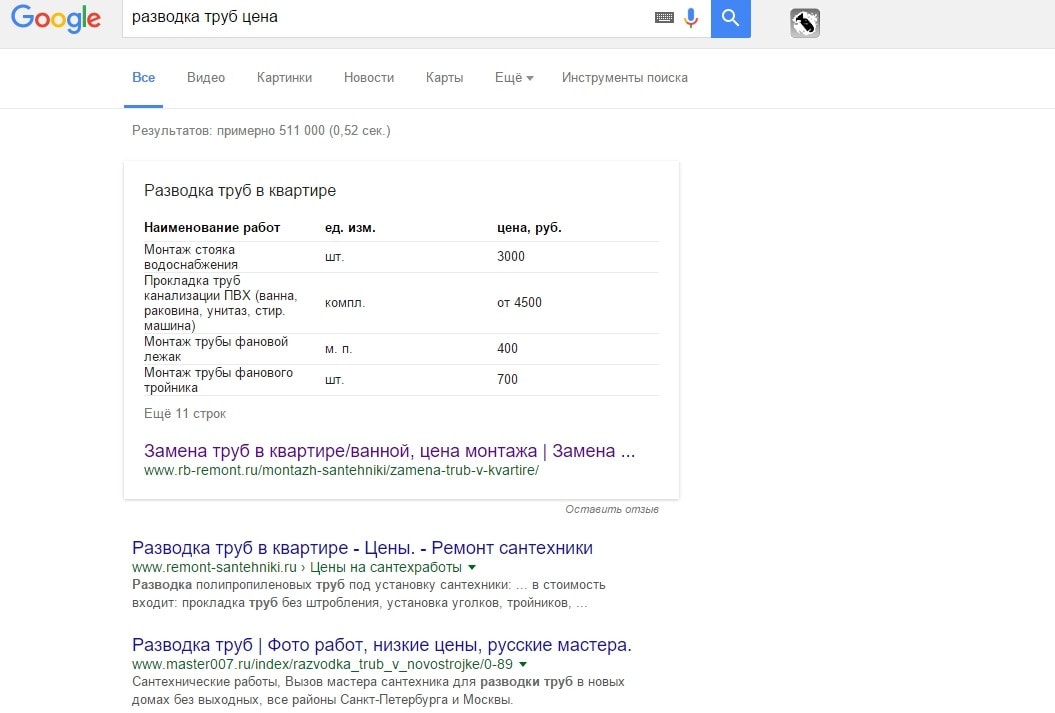Click the Google logo
Viewport: 1055px width, 713px height.
point(56,18)
